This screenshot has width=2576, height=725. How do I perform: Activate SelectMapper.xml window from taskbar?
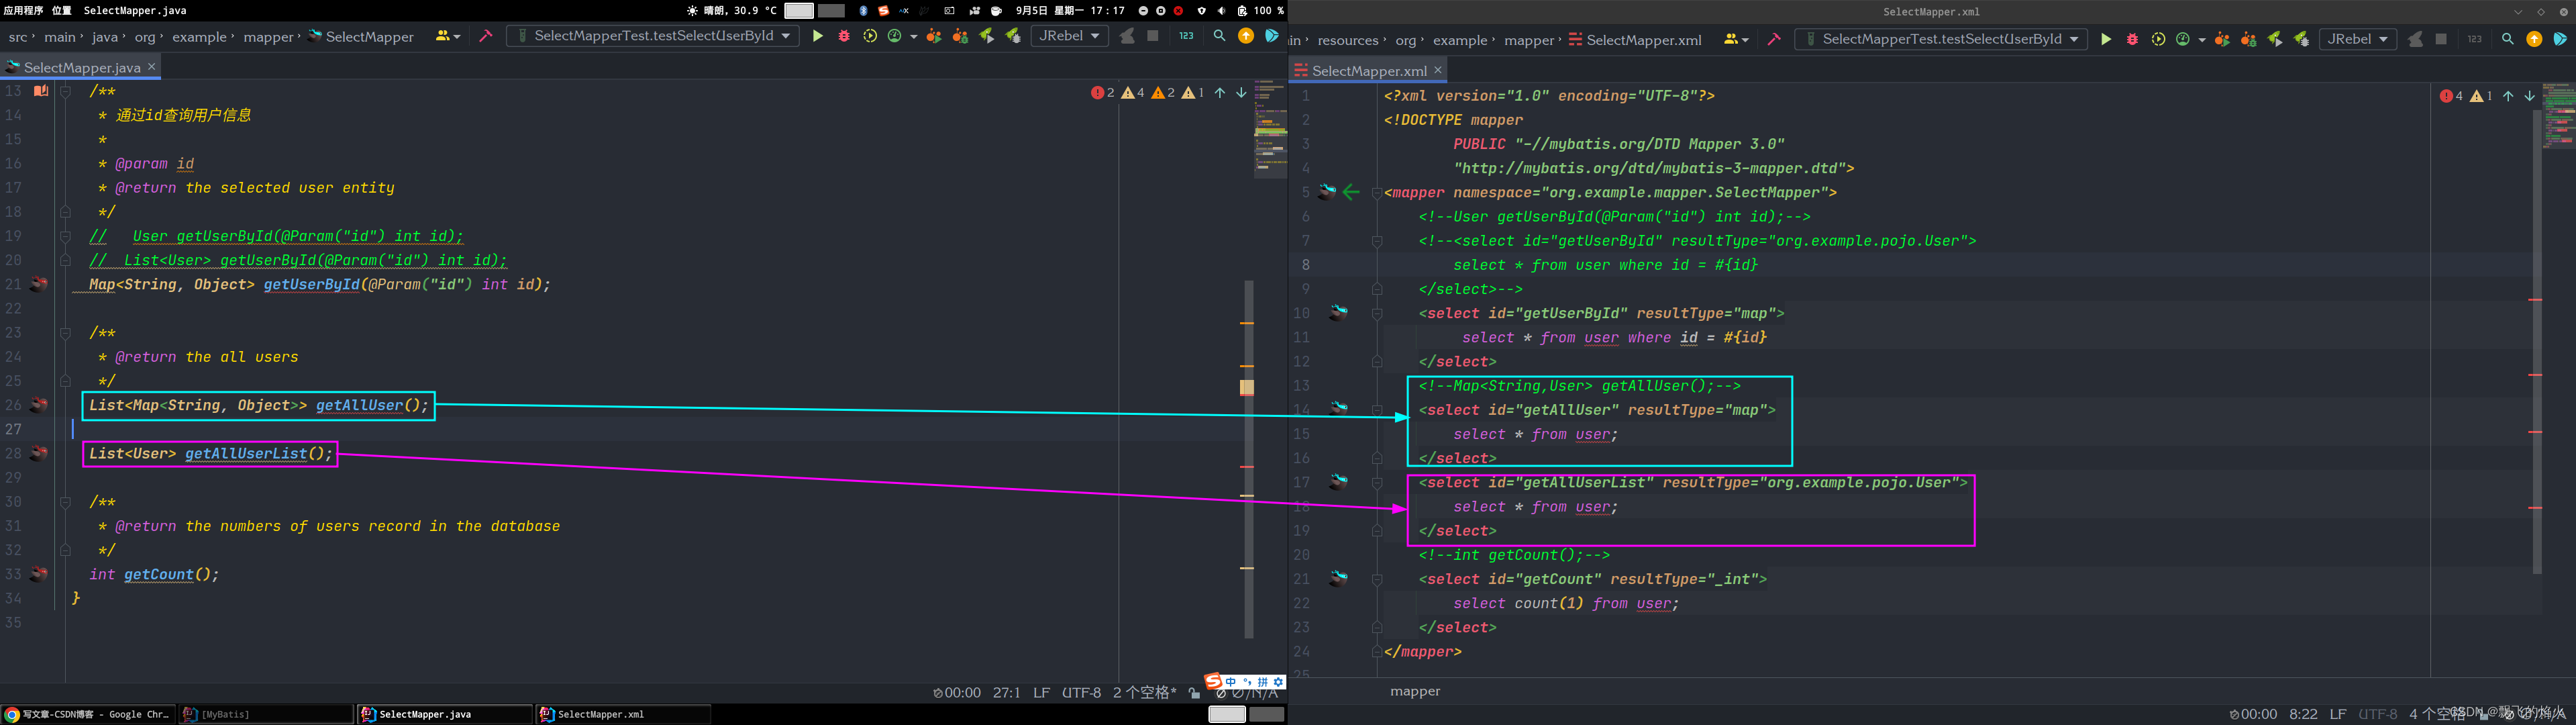click(623, 714)
